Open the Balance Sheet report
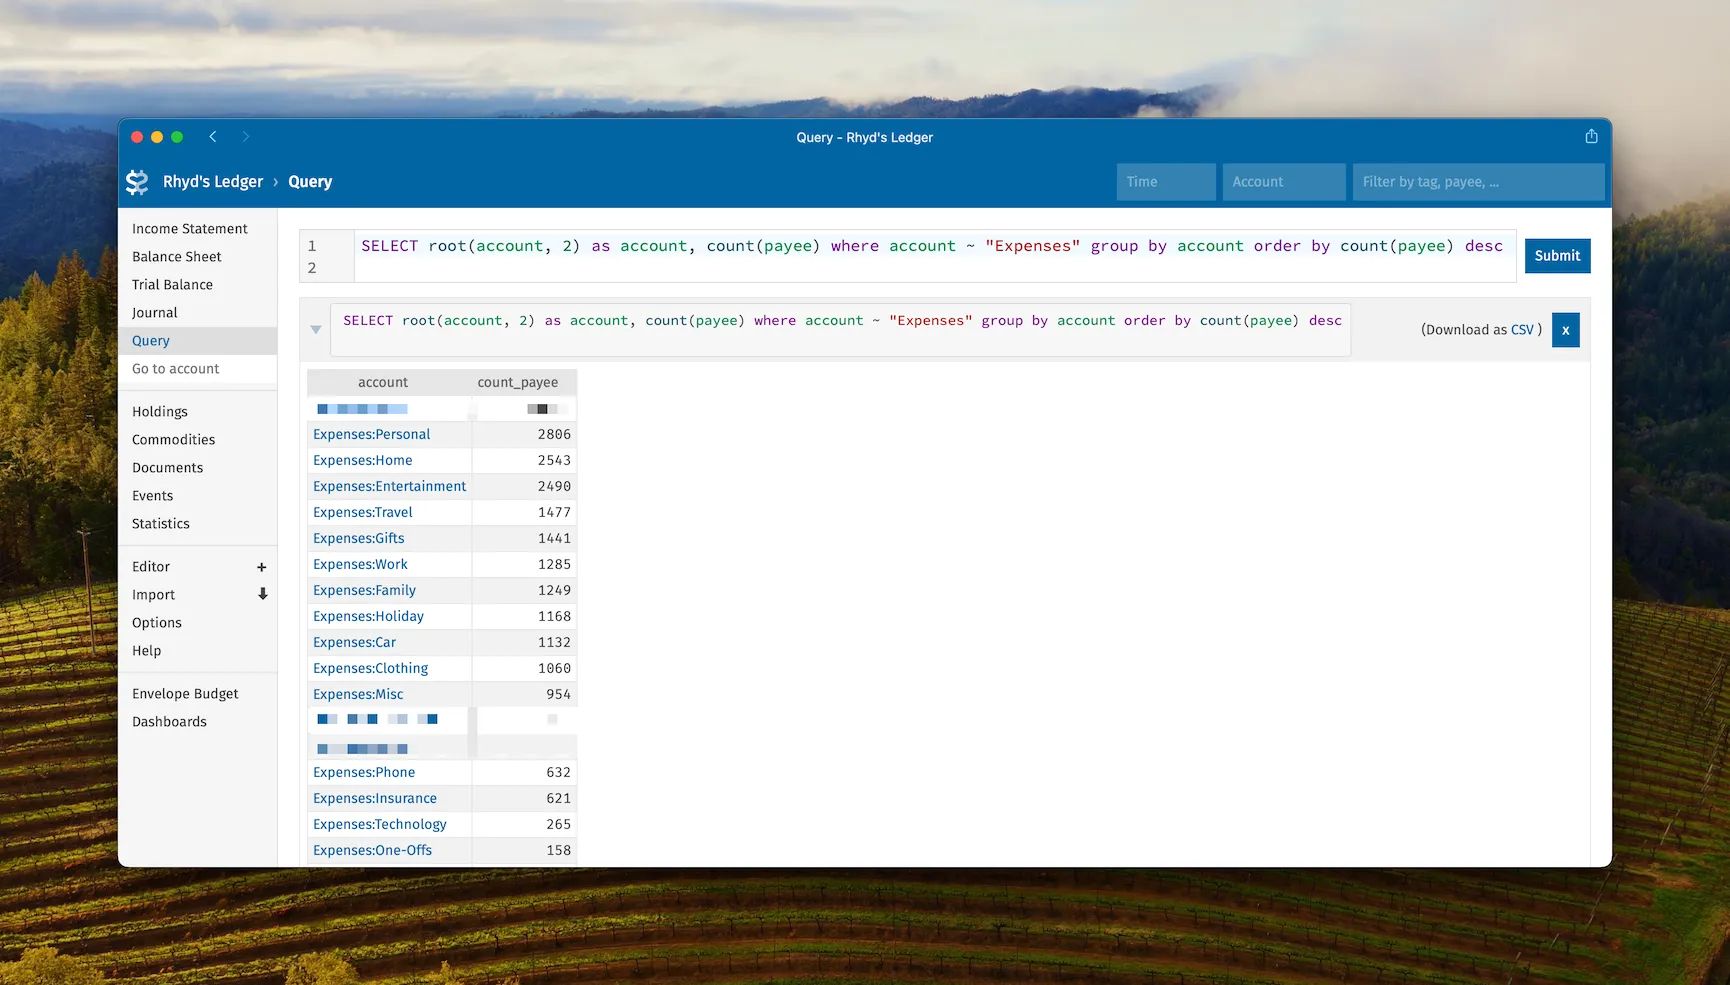Viewport: 1730px width, 985px height. (176, 256)
